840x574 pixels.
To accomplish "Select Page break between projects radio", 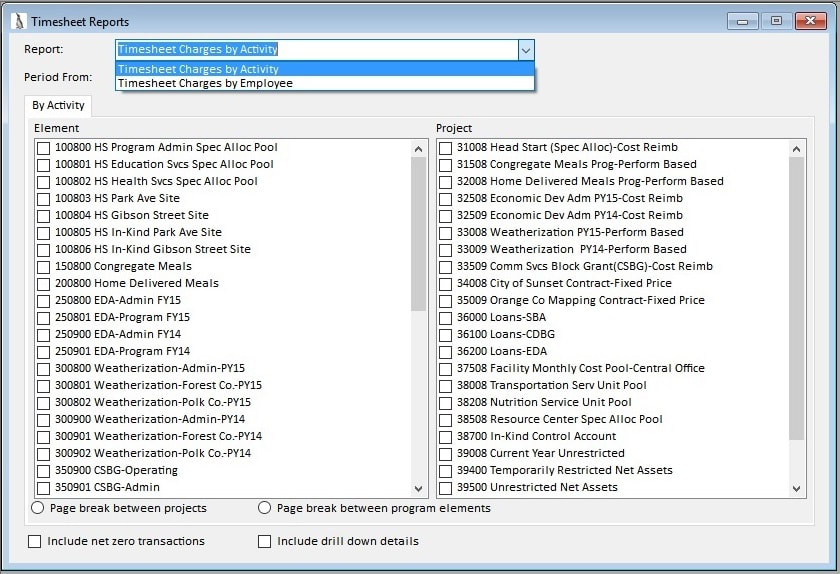I will 38,508.
